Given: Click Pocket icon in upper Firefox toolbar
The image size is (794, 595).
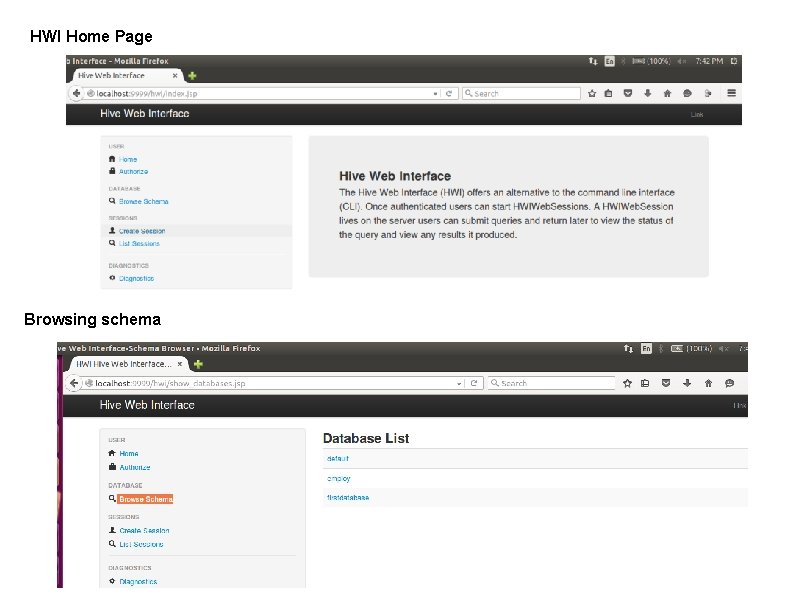Looking at the screenshot, I should tap(628, 93).
